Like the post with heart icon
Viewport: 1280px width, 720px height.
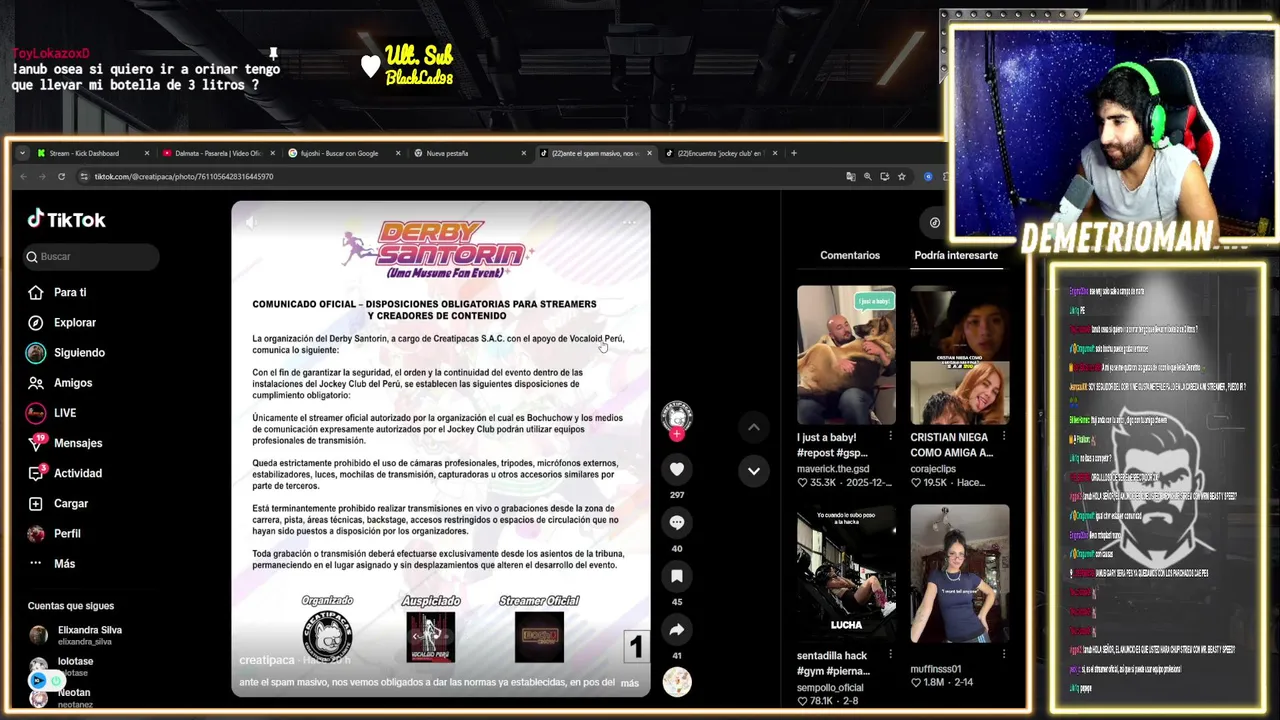677,469
